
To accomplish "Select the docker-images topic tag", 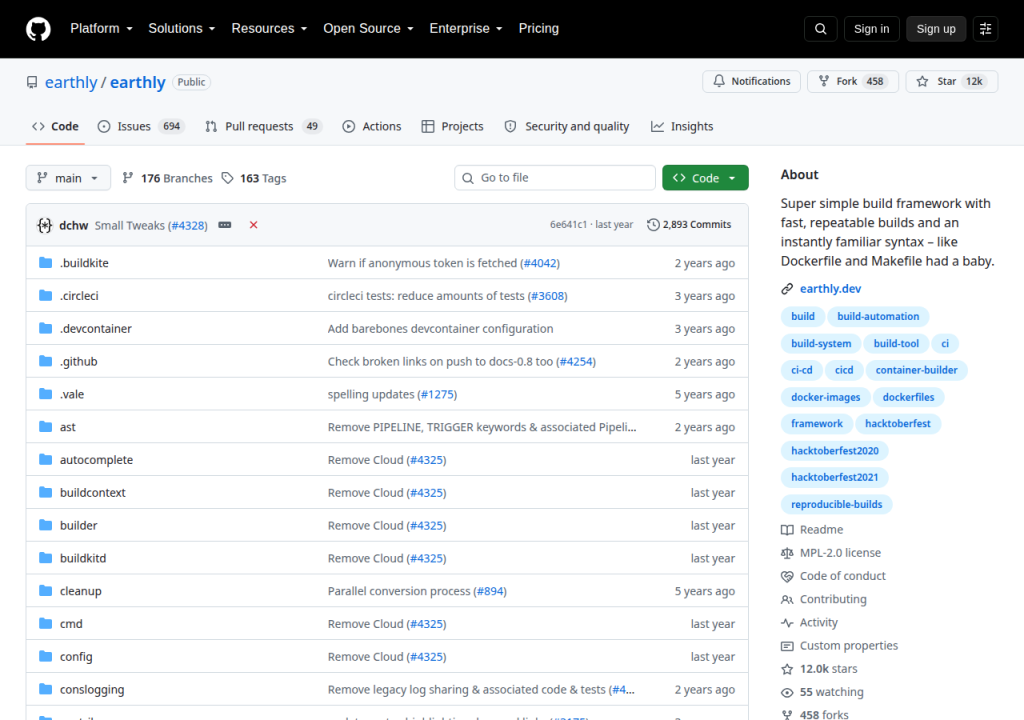I will tap(825, 397).
